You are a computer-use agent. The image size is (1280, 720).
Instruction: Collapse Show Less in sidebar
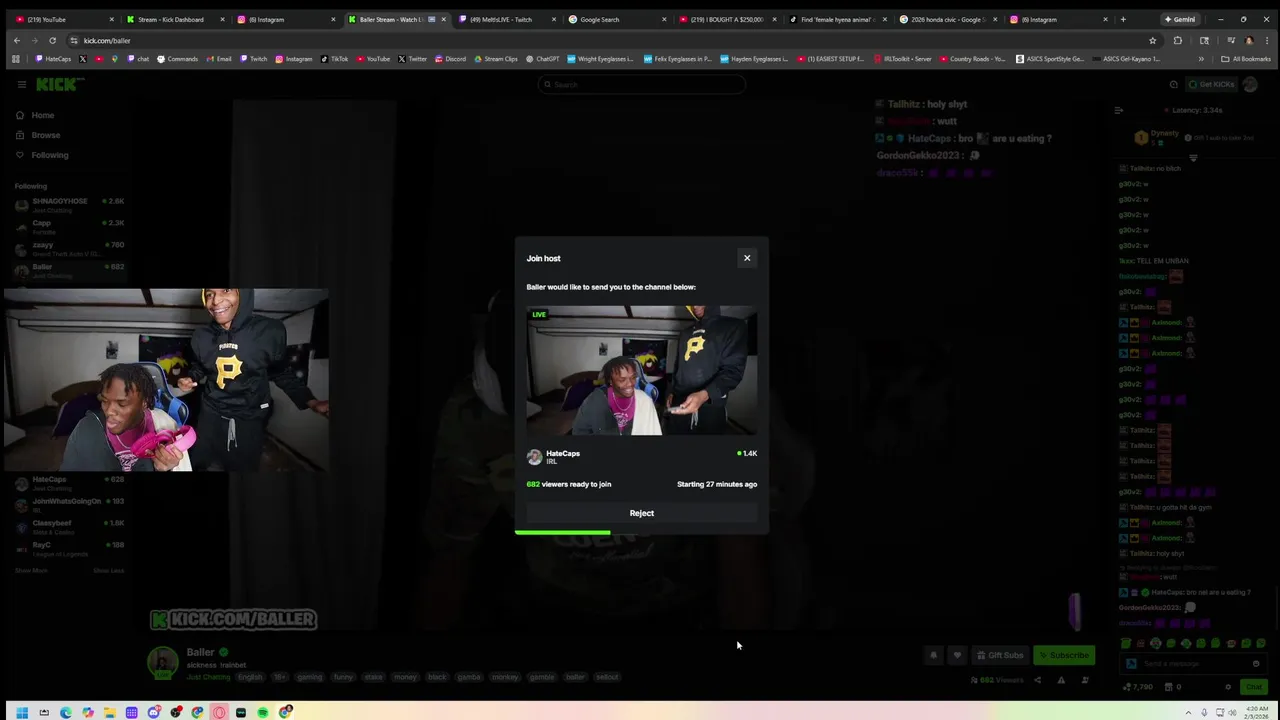tap(108, 570)
